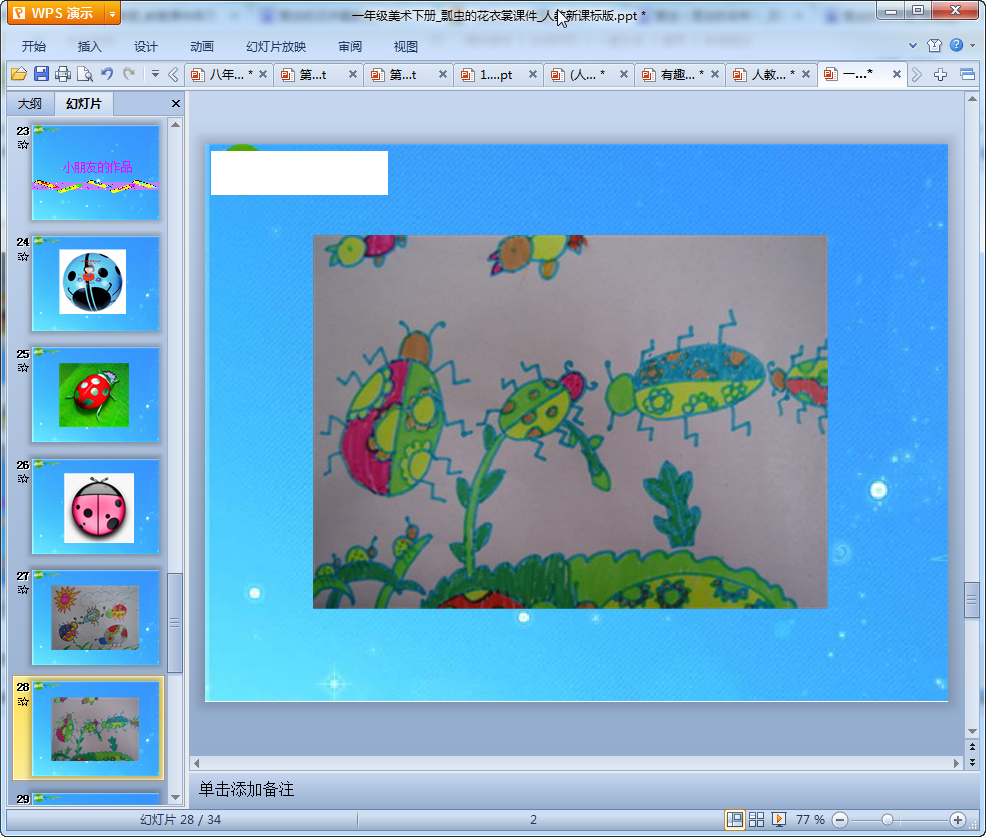Open the 幻灯片放映 ribbon tab
Screen dimensions: 986x837
click(276, 47)
